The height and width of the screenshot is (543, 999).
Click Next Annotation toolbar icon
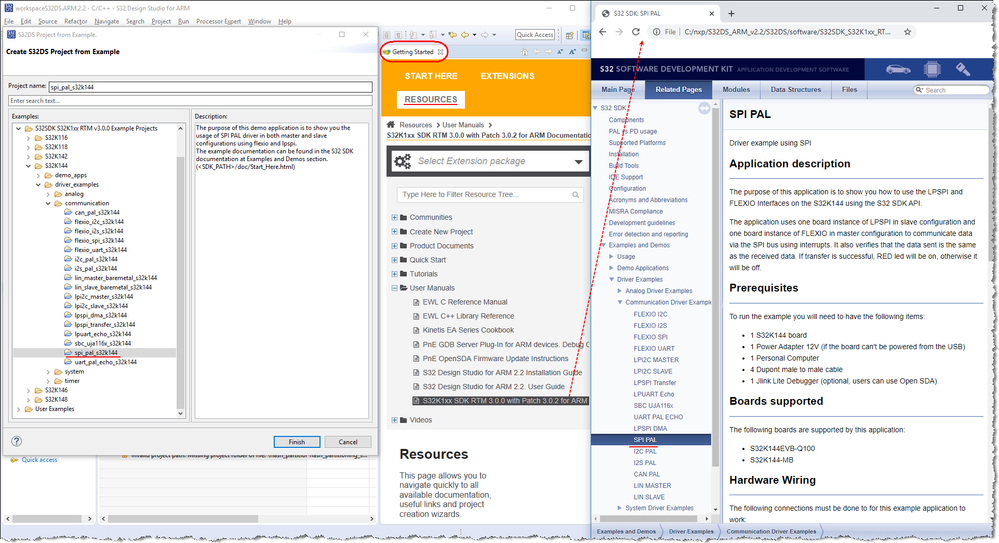point(414,34)
